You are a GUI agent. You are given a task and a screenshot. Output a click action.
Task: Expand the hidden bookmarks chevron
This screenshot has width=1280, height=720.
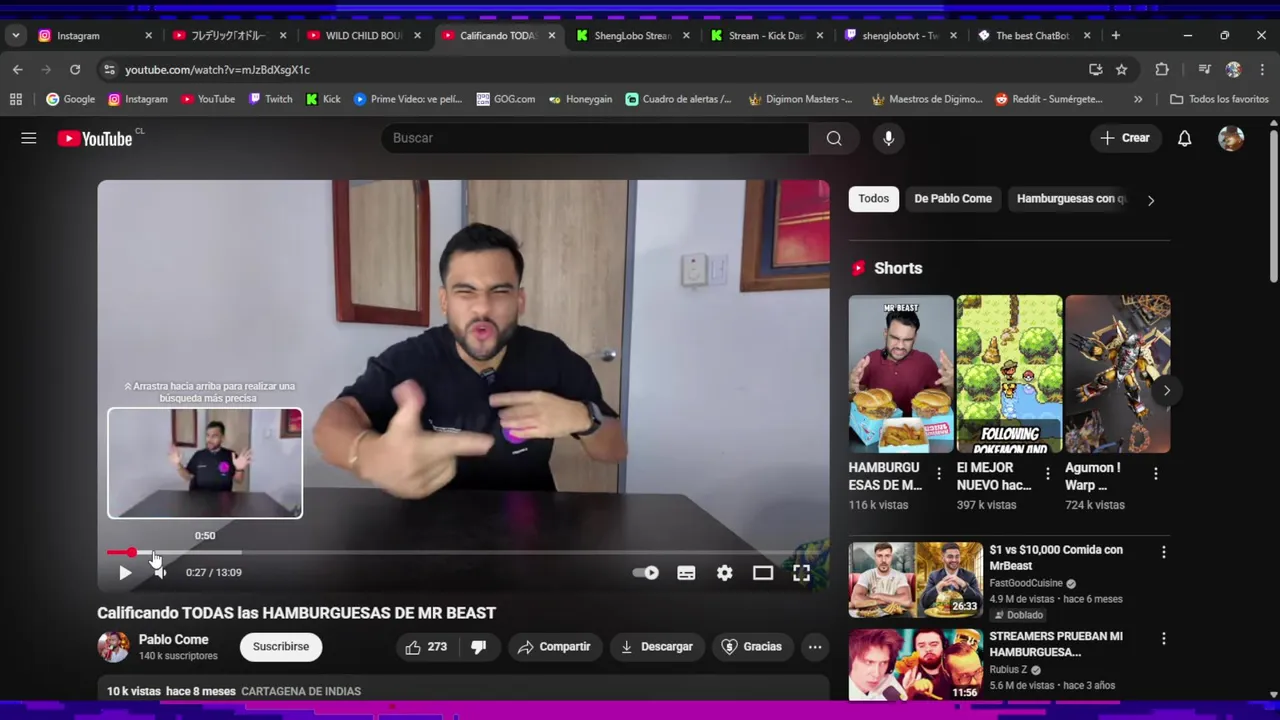tap(1137, 99)
